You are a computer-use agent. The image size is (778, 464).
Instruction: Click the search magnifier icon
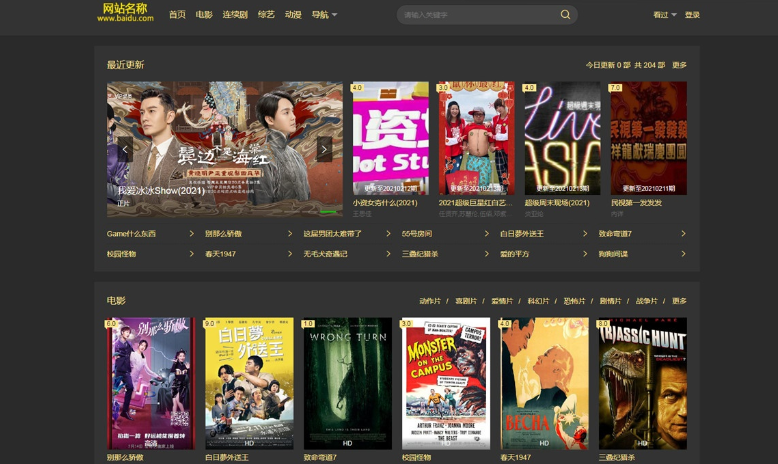point(565,15)
